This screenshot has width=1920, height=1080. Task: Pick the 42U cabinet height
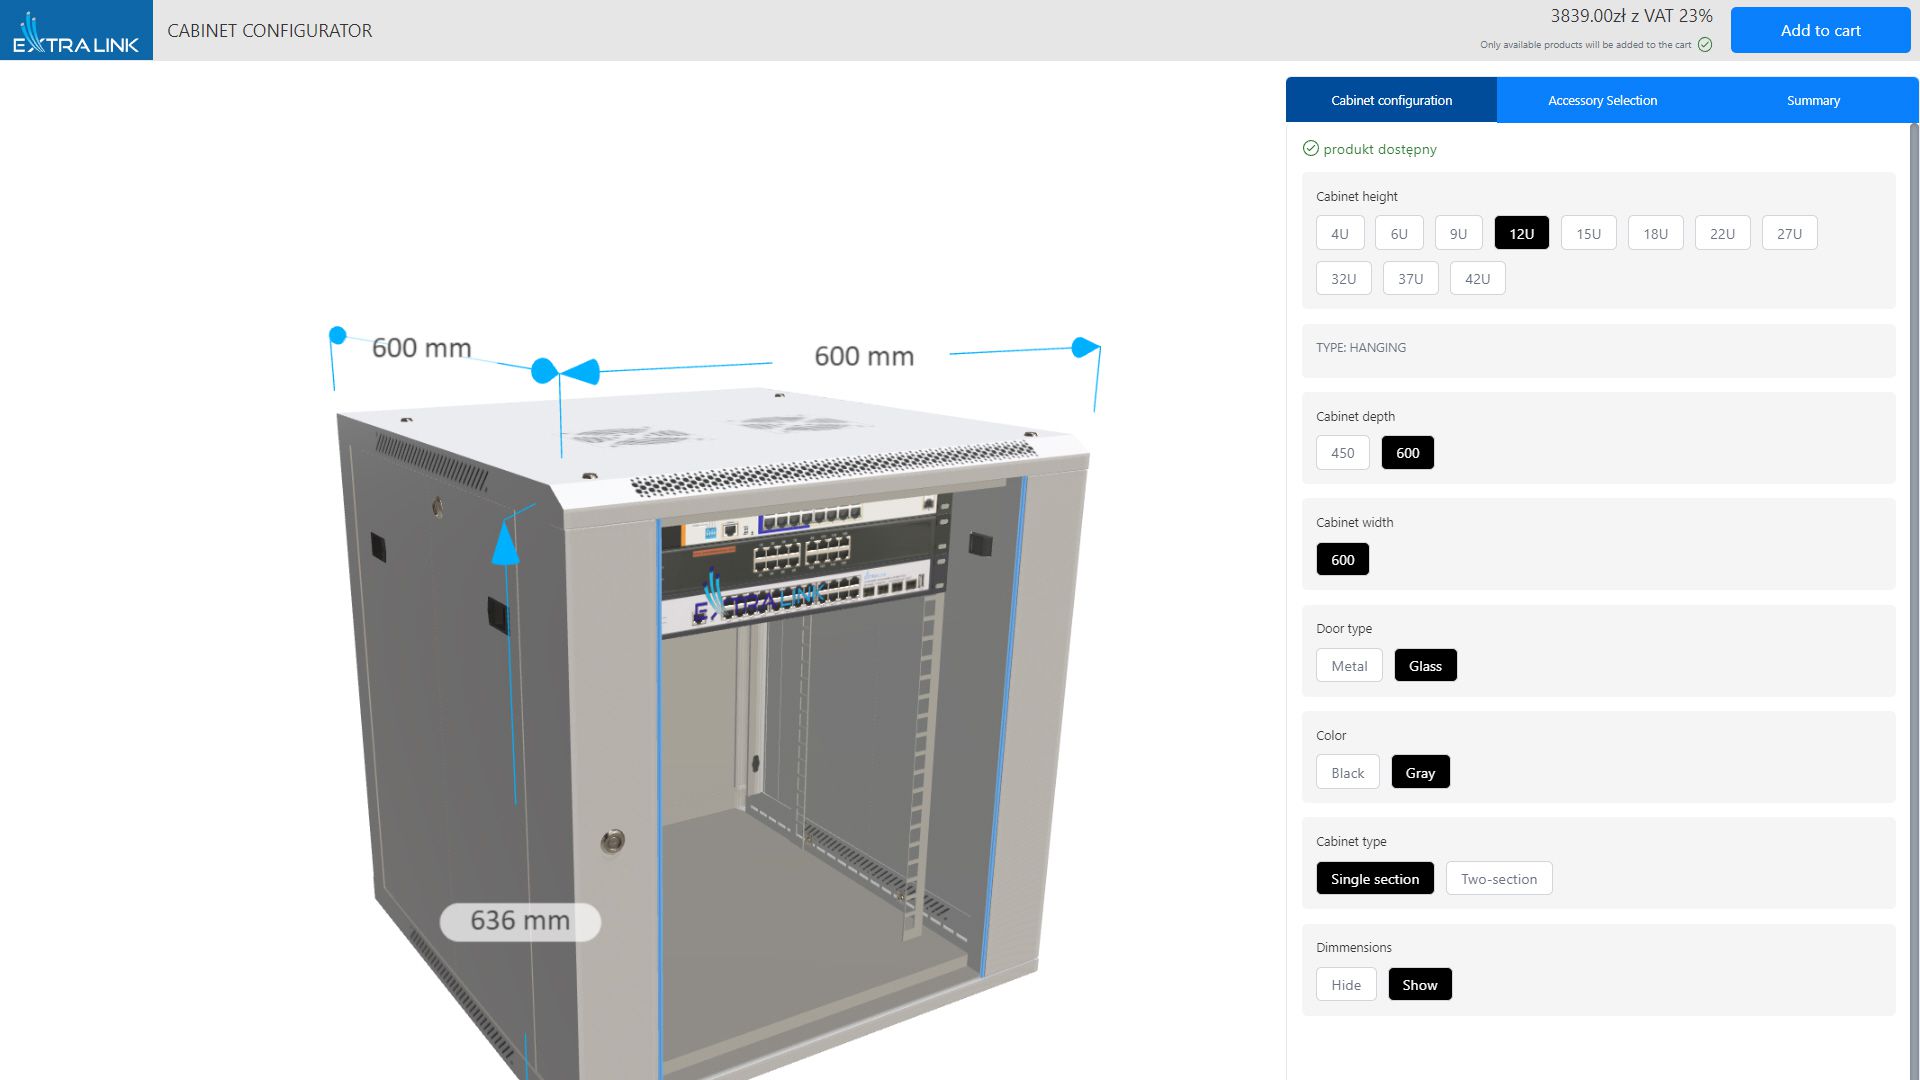tap(1477, 279)
